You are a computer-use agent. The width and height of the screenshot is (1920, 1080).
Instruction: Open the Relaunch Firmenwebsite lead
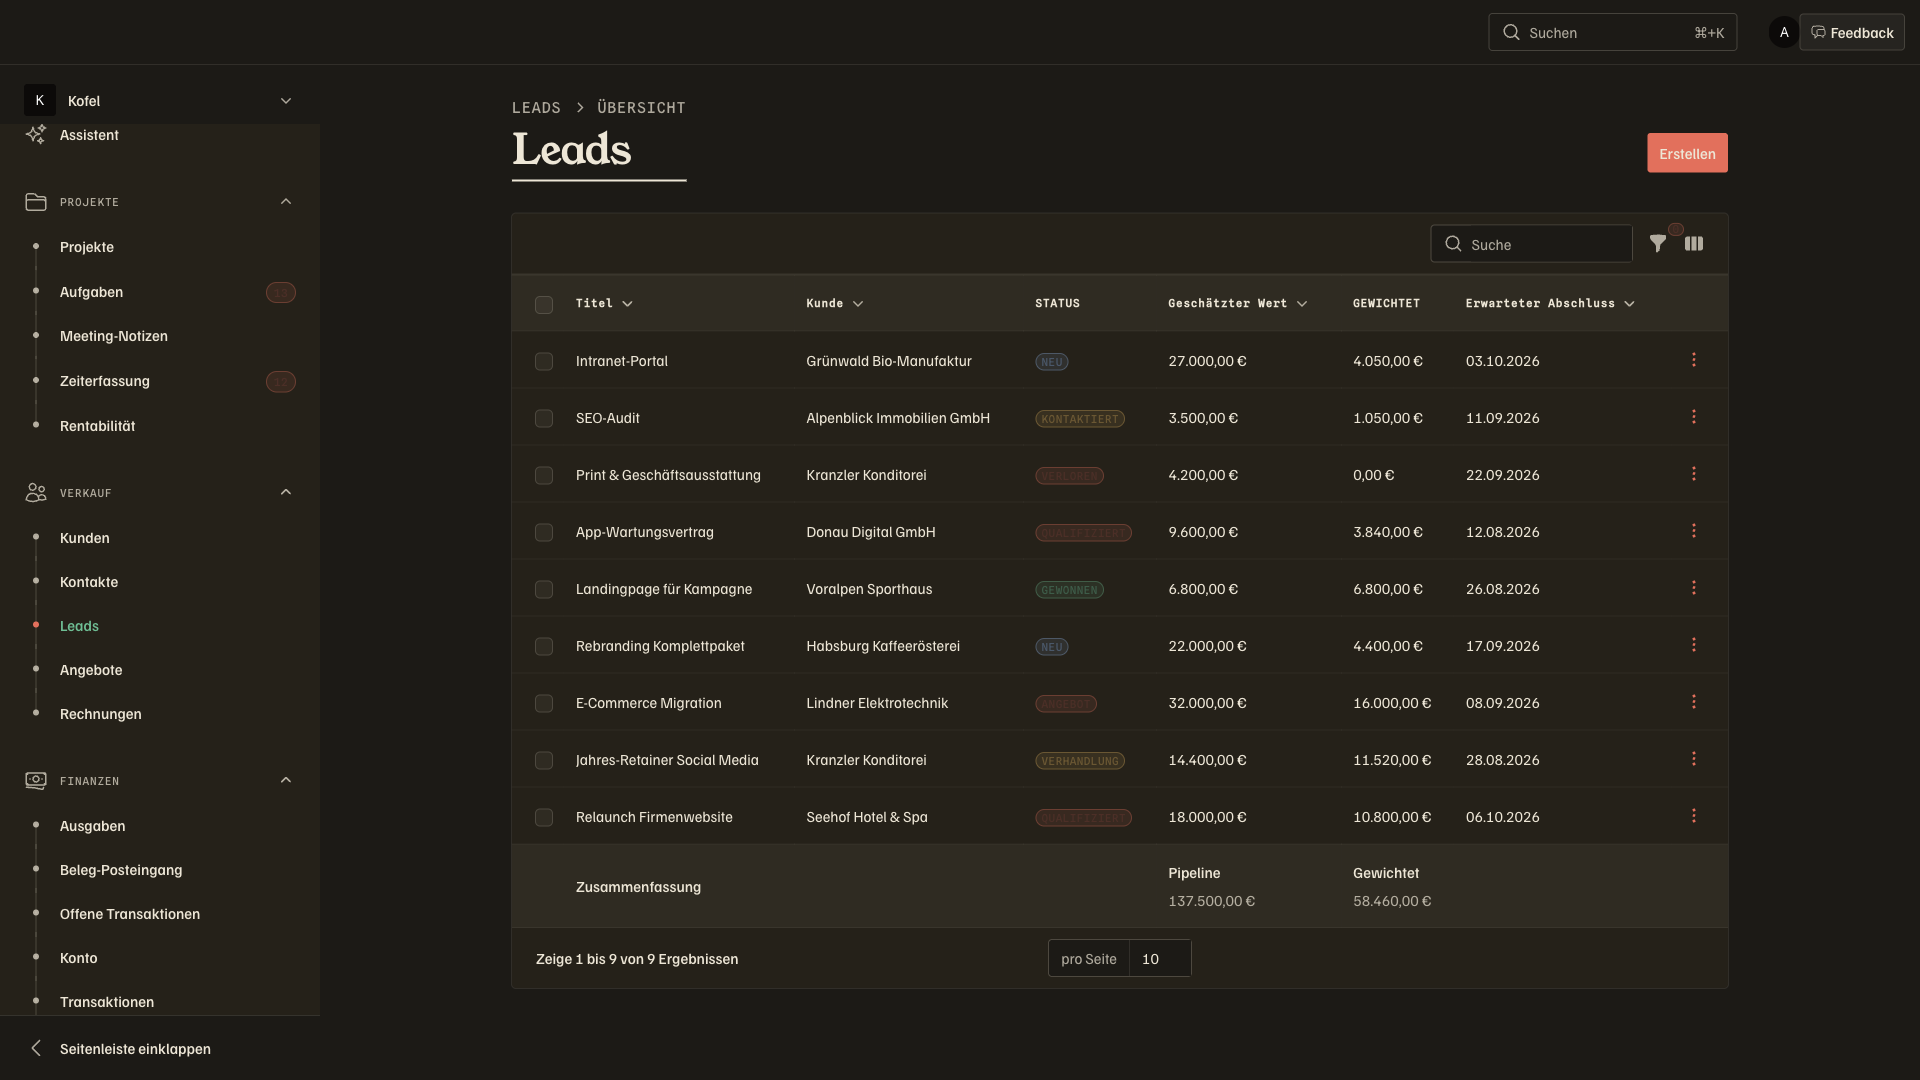654,817
